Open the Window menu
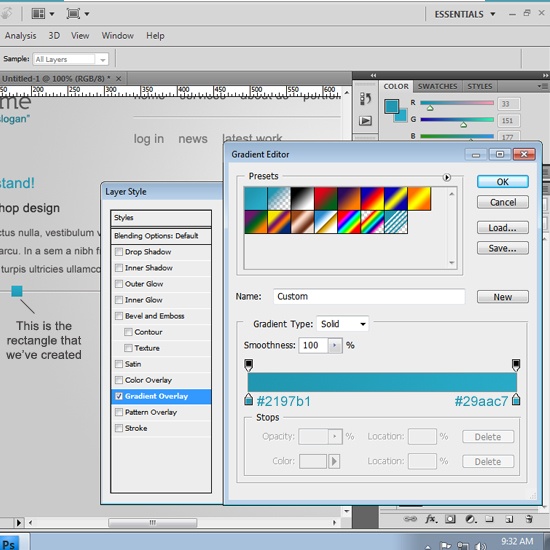 click(x=118, y=36)
